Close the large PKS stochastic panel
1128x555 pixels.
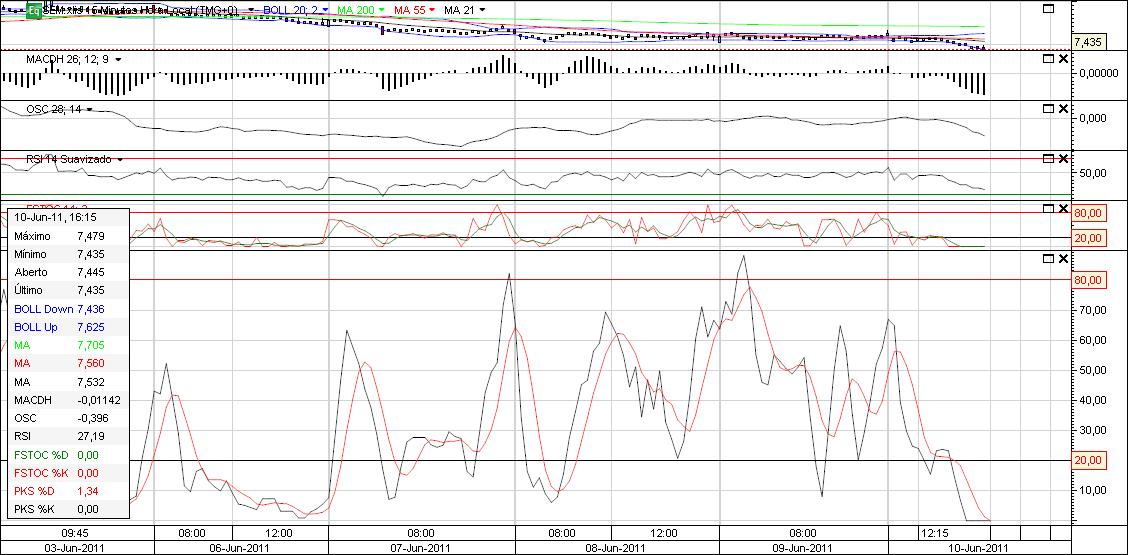point(1063,258)
